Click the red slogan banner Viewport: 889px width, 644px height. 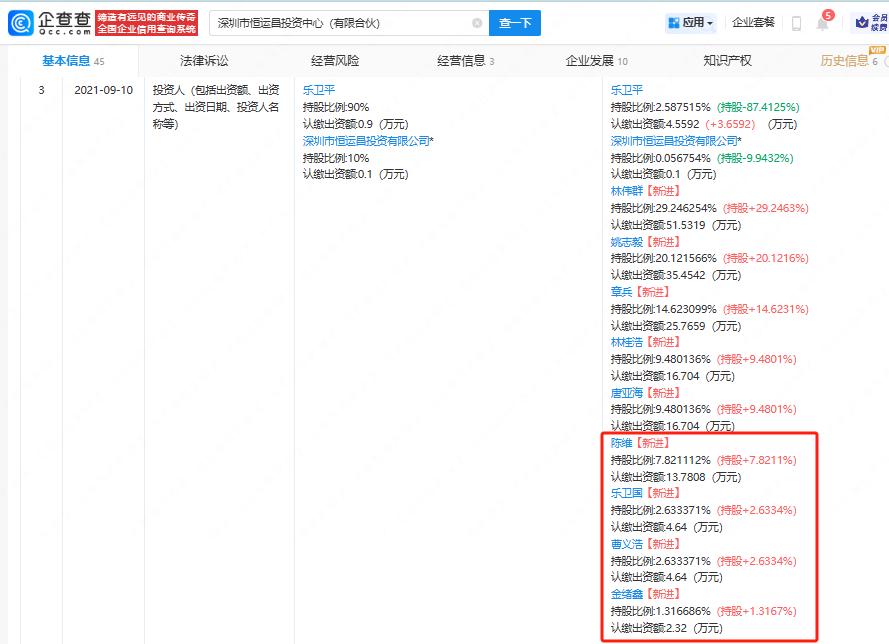pyautogui.click(x=146, y=22)
